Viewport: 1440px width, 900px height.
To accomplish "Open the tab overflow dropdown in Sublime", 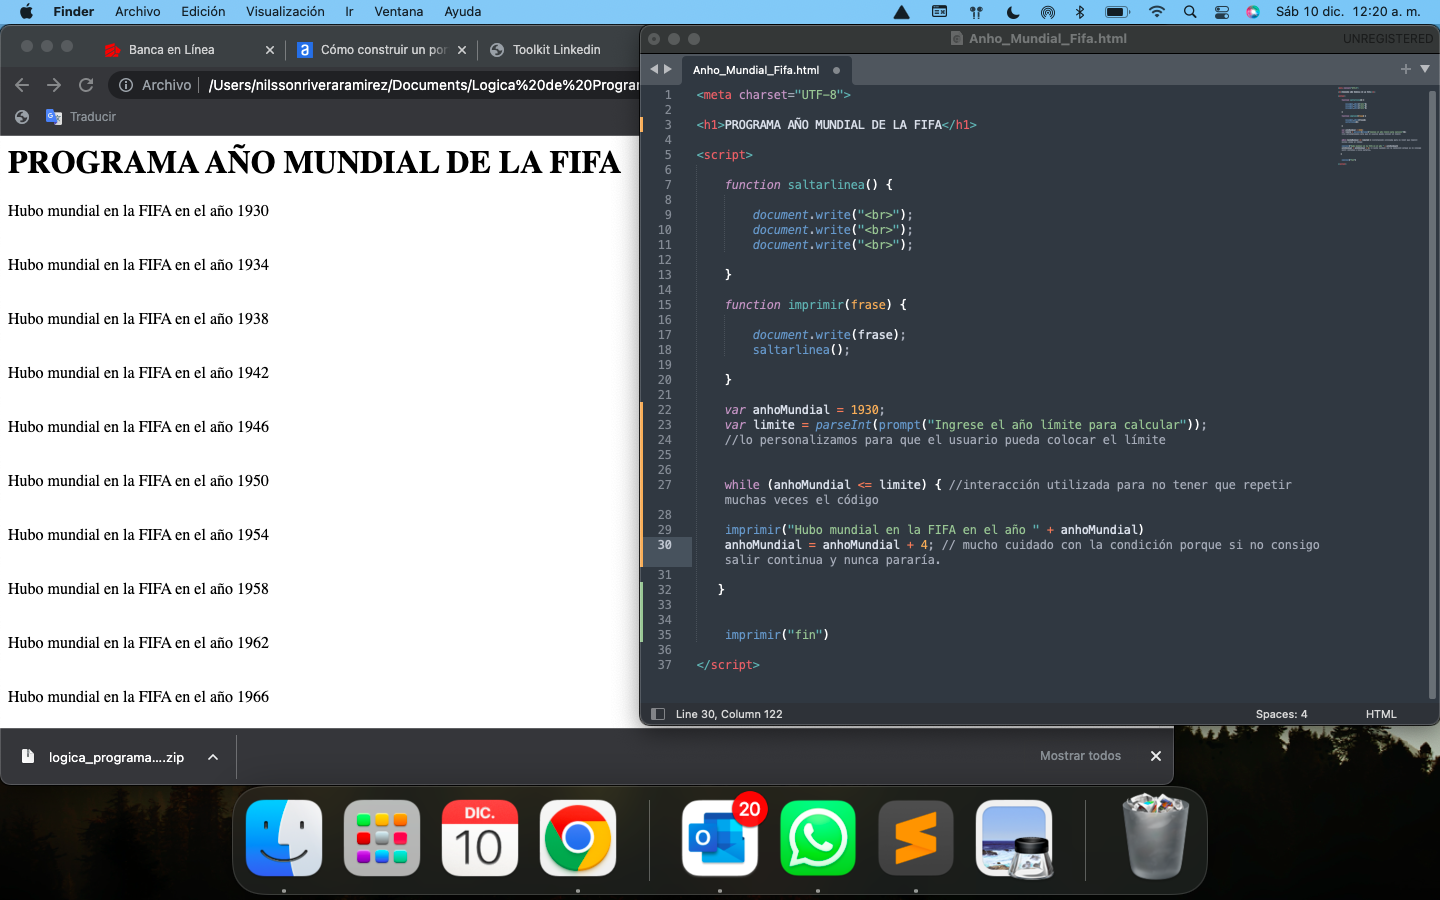I will [1424, 69].
